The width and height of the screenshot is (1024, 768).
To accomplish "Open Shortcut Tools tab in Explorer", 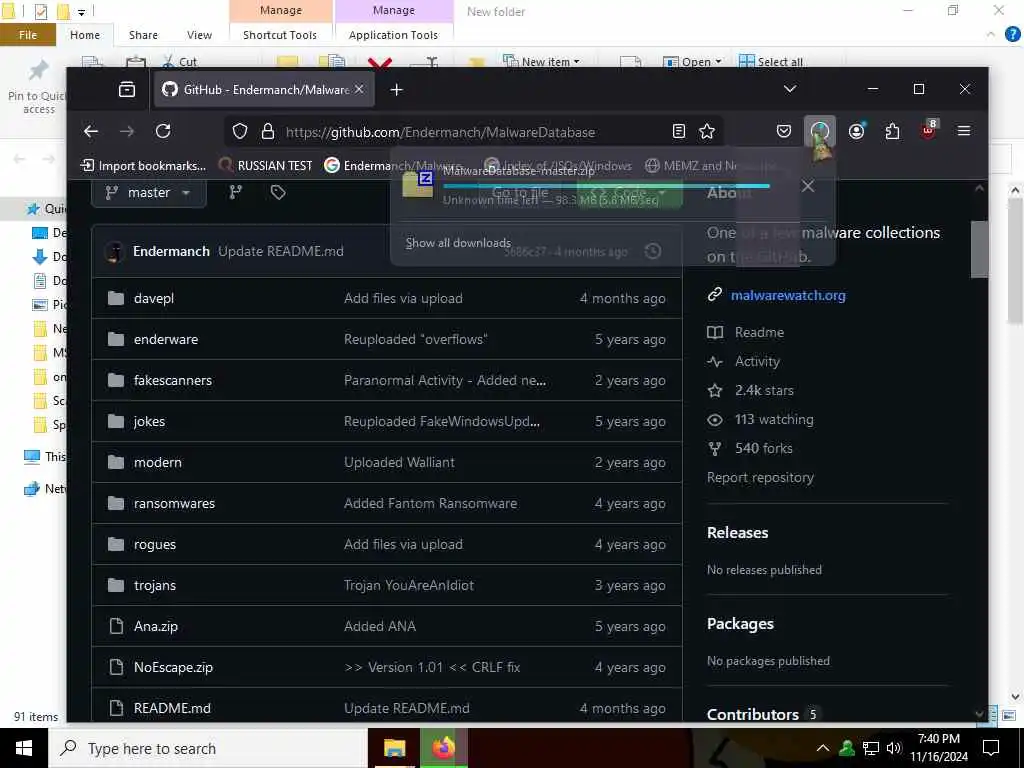I will pyautogui.click(x=280, y=35).
